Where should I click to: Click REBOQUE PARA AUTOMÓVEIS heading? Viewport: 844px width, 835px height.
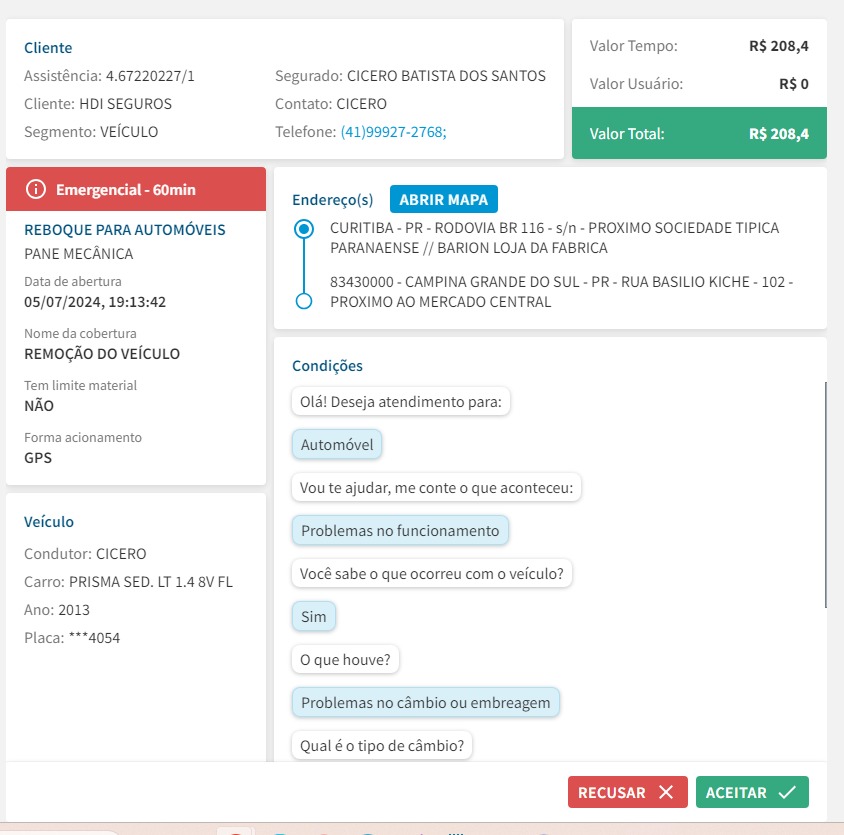125,230
